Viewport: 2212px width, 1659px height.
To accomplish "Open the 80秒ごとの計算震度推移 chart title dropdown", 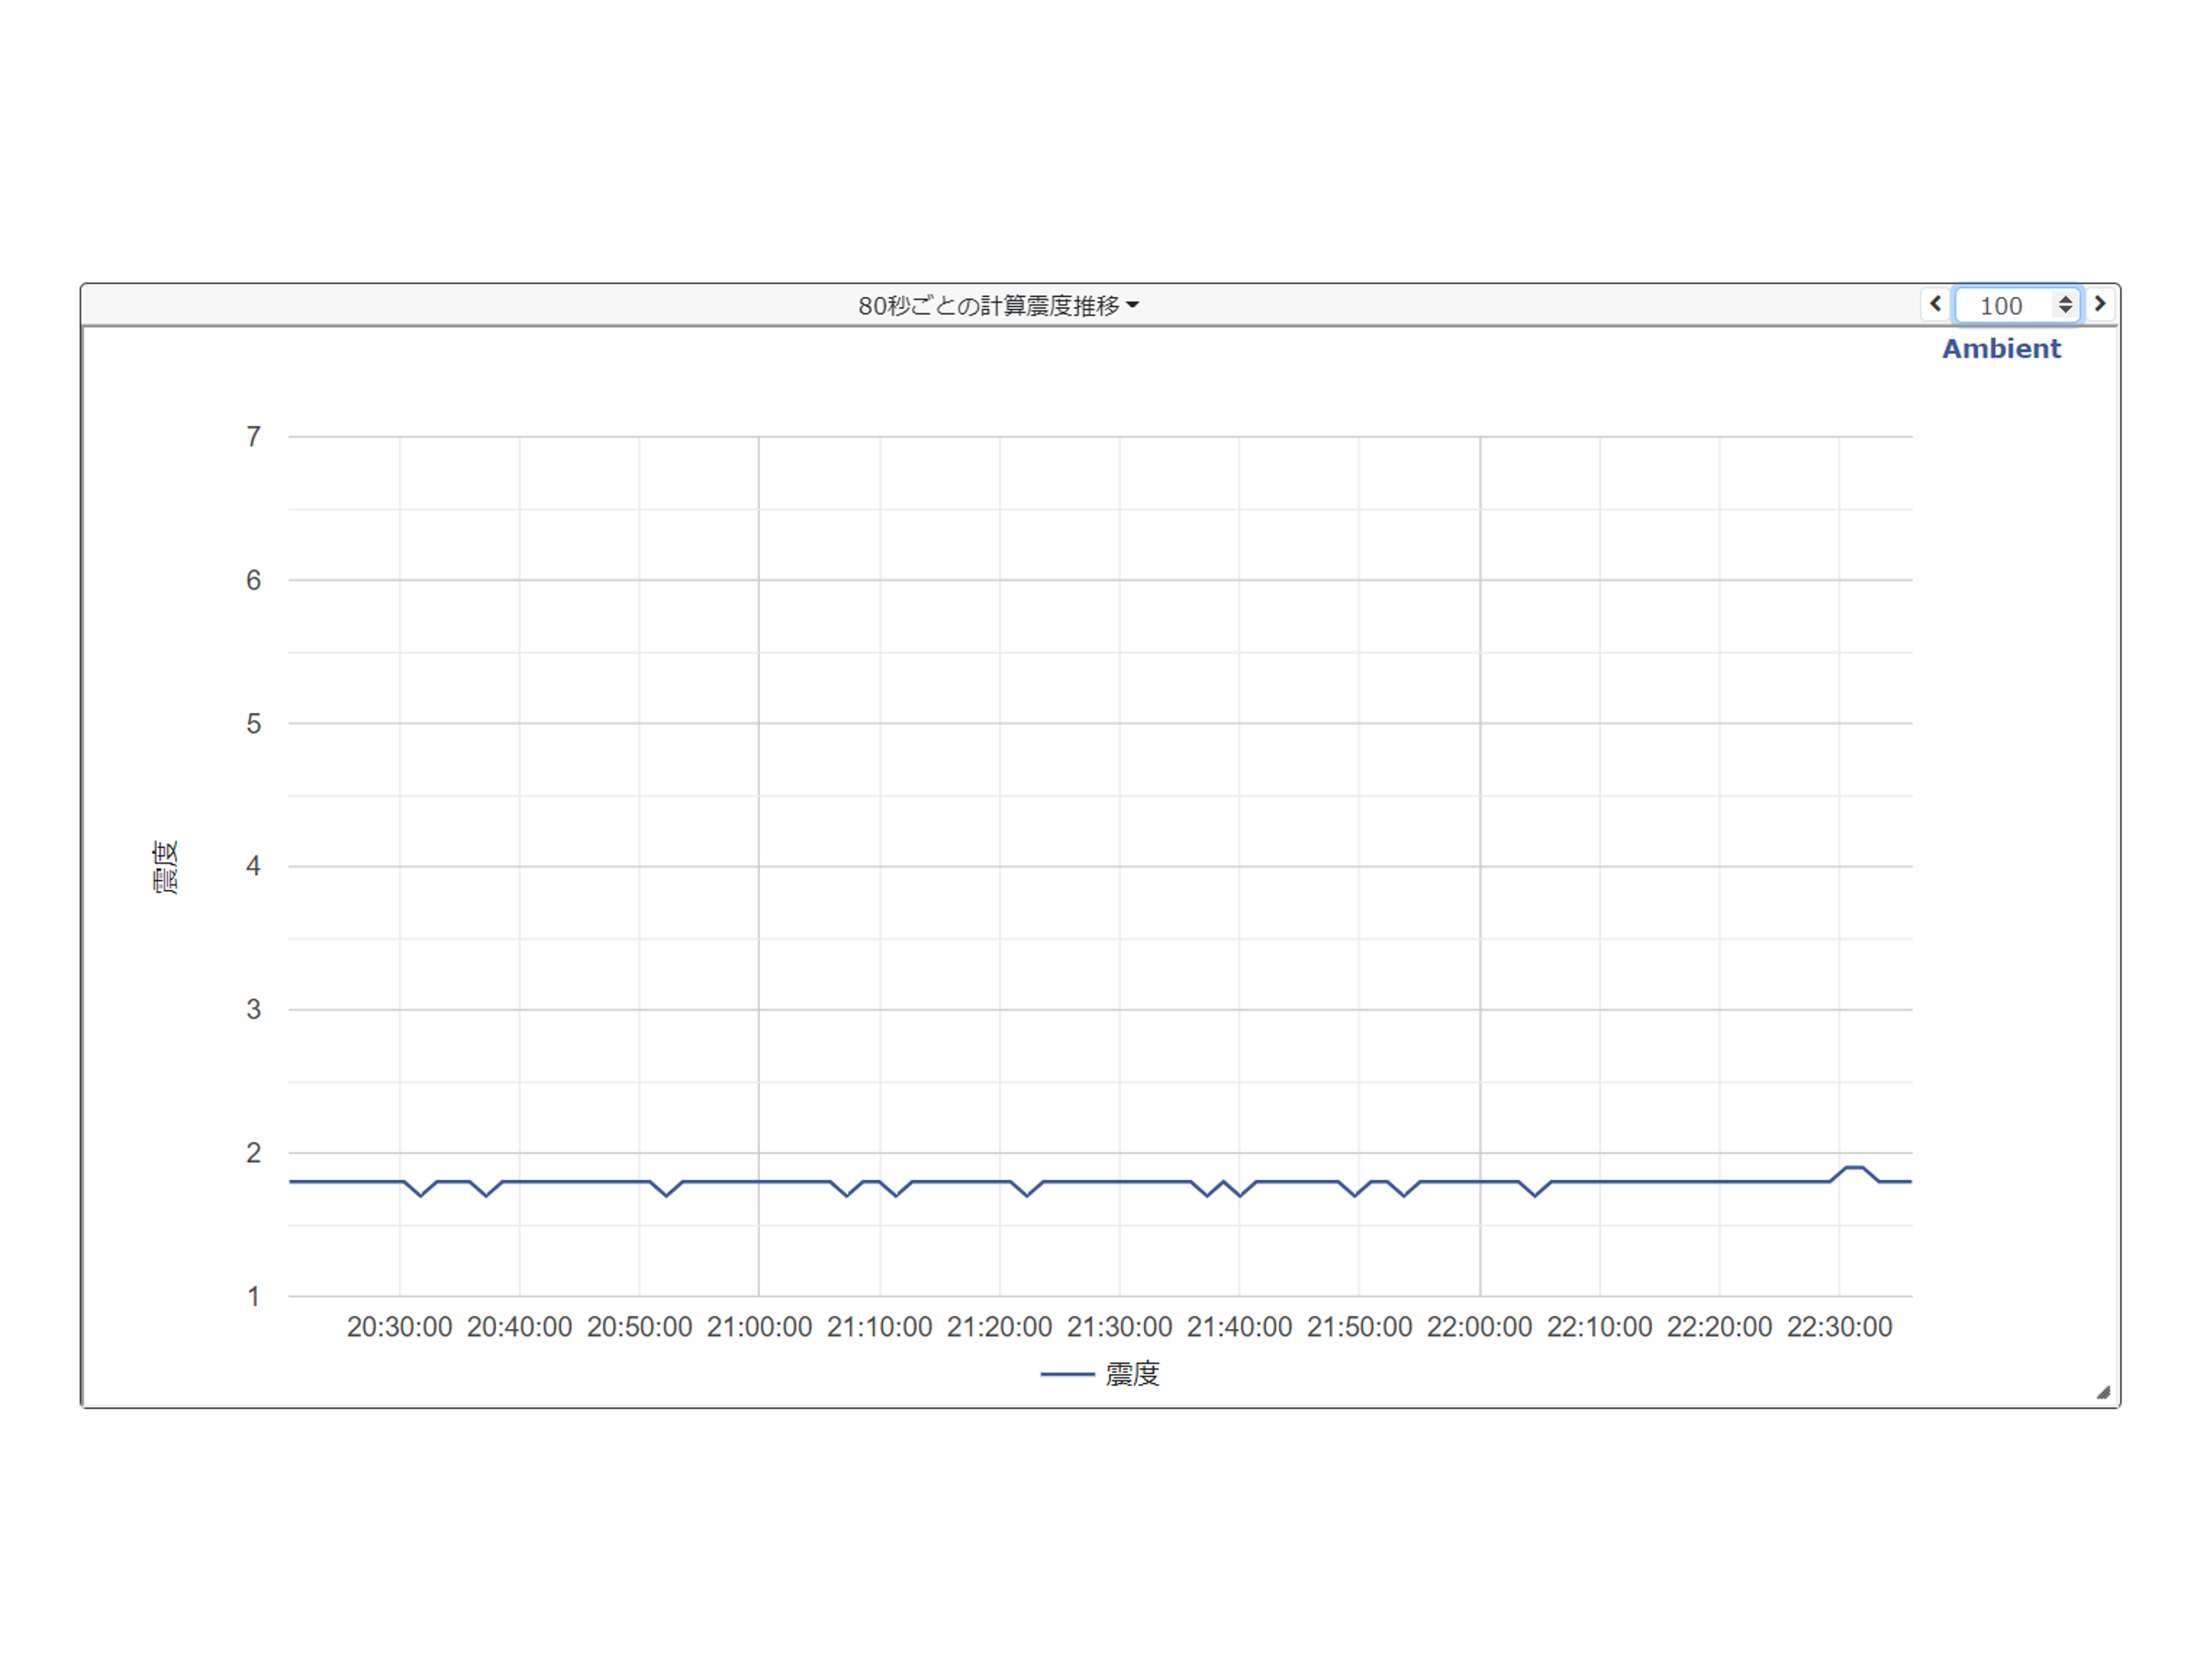I will coord(989,305).
